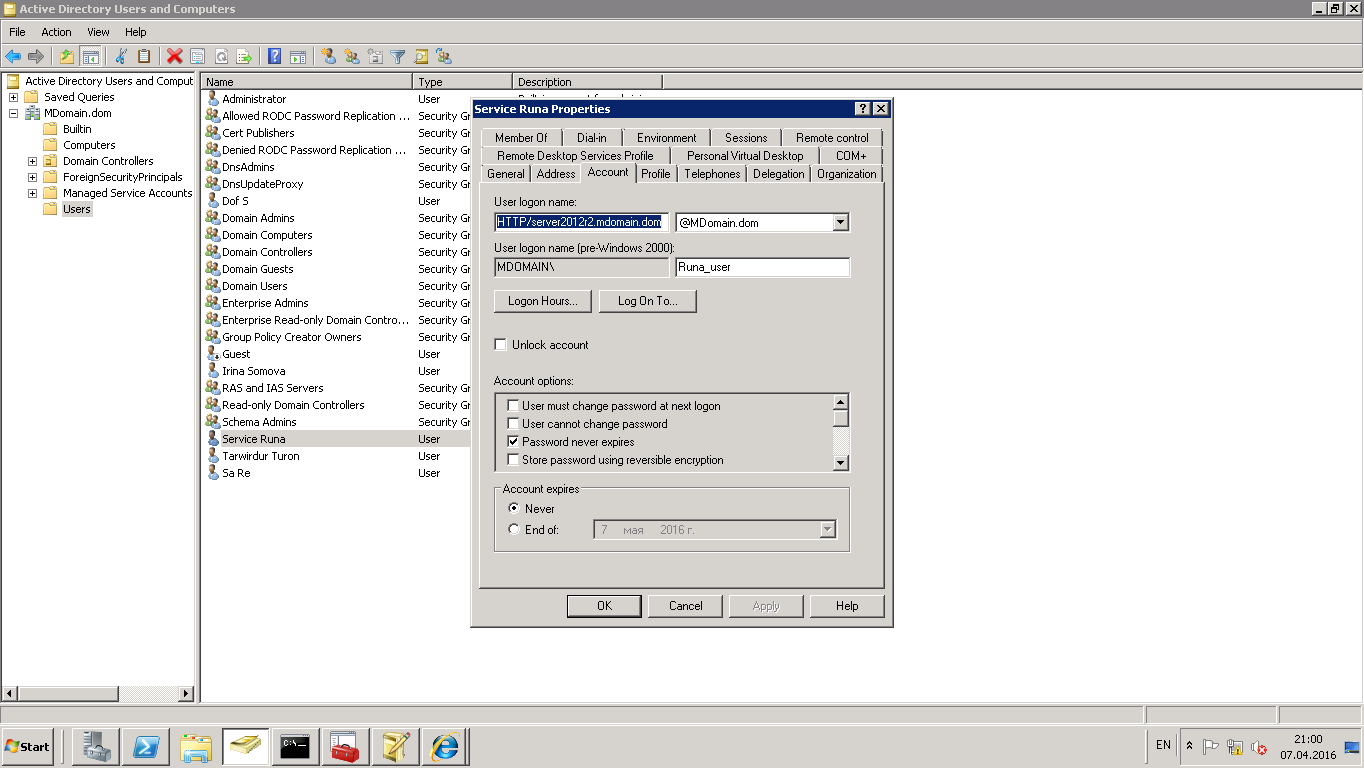
Task: Click the Runa_user pre-Windows 2000 logon field
Action: pyautogui.click(x=762, y=267)
